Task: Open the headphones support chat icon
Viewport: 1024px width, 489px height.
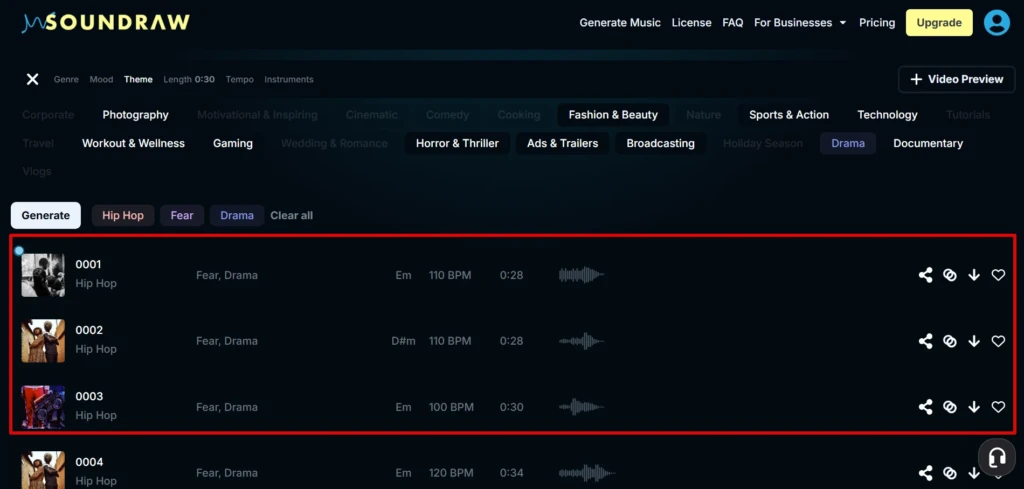Action: [997, 457]
